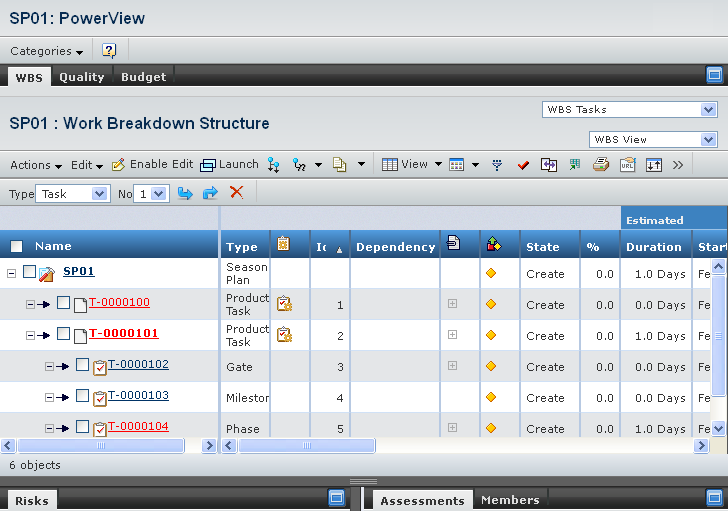728x511 pixels.
Task: Click the blue insert-below arrow icon
Action: [x=185, y=193]
